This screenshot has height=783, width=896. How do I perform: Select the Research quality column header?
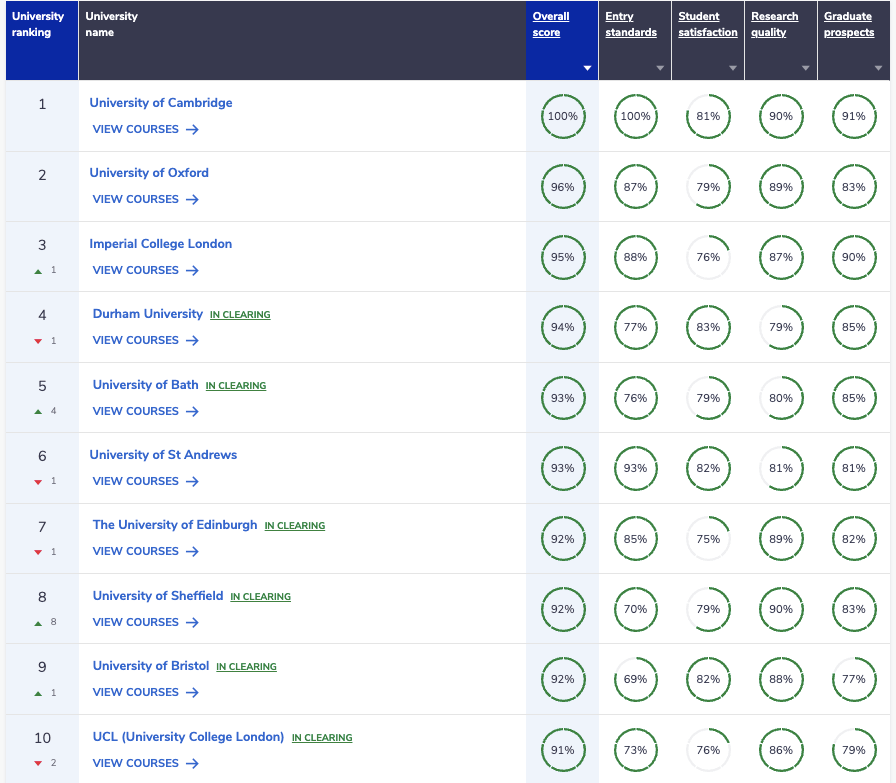click(x=774, y=24)
